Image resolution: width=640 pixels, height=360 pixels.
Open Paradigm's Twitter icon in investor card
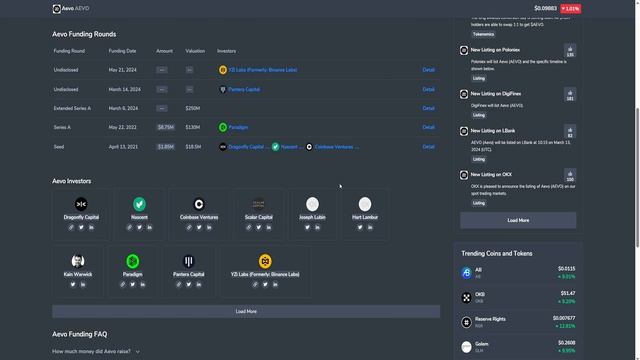[x=133, y=284]
